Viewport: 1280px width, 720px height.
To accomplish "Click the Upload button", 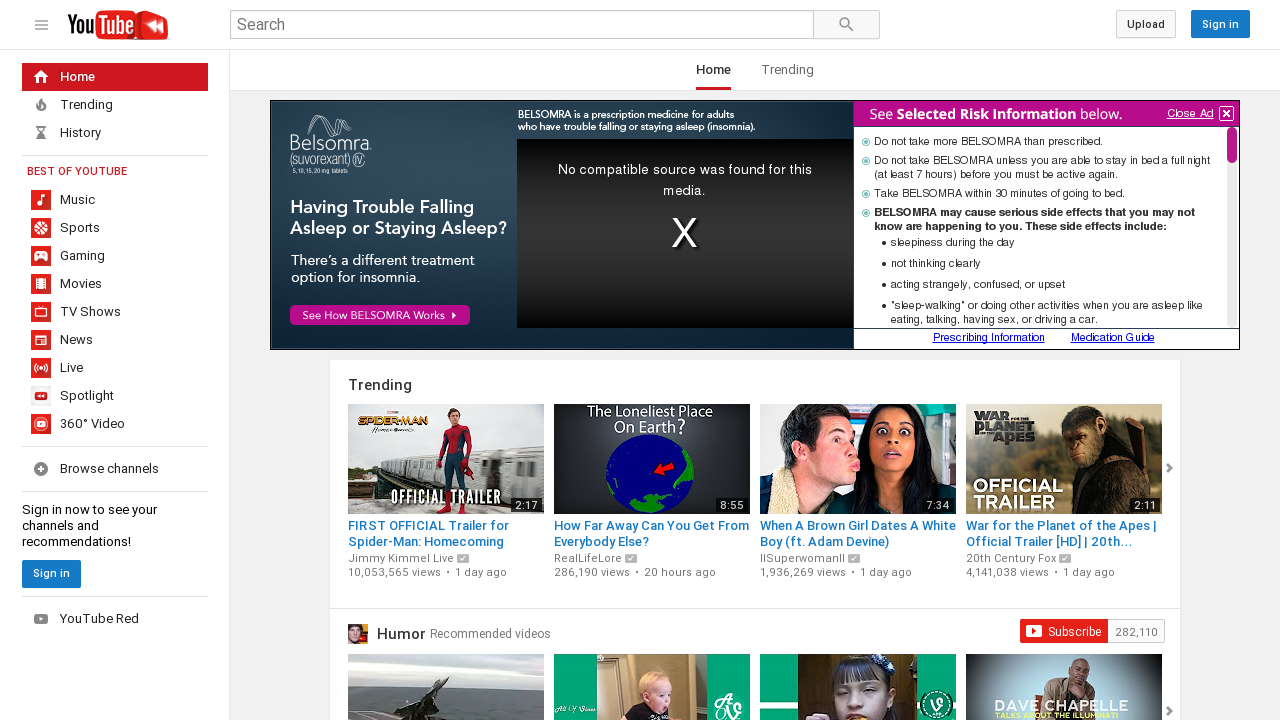I will pyautogui.click(x=1146, y=24).
